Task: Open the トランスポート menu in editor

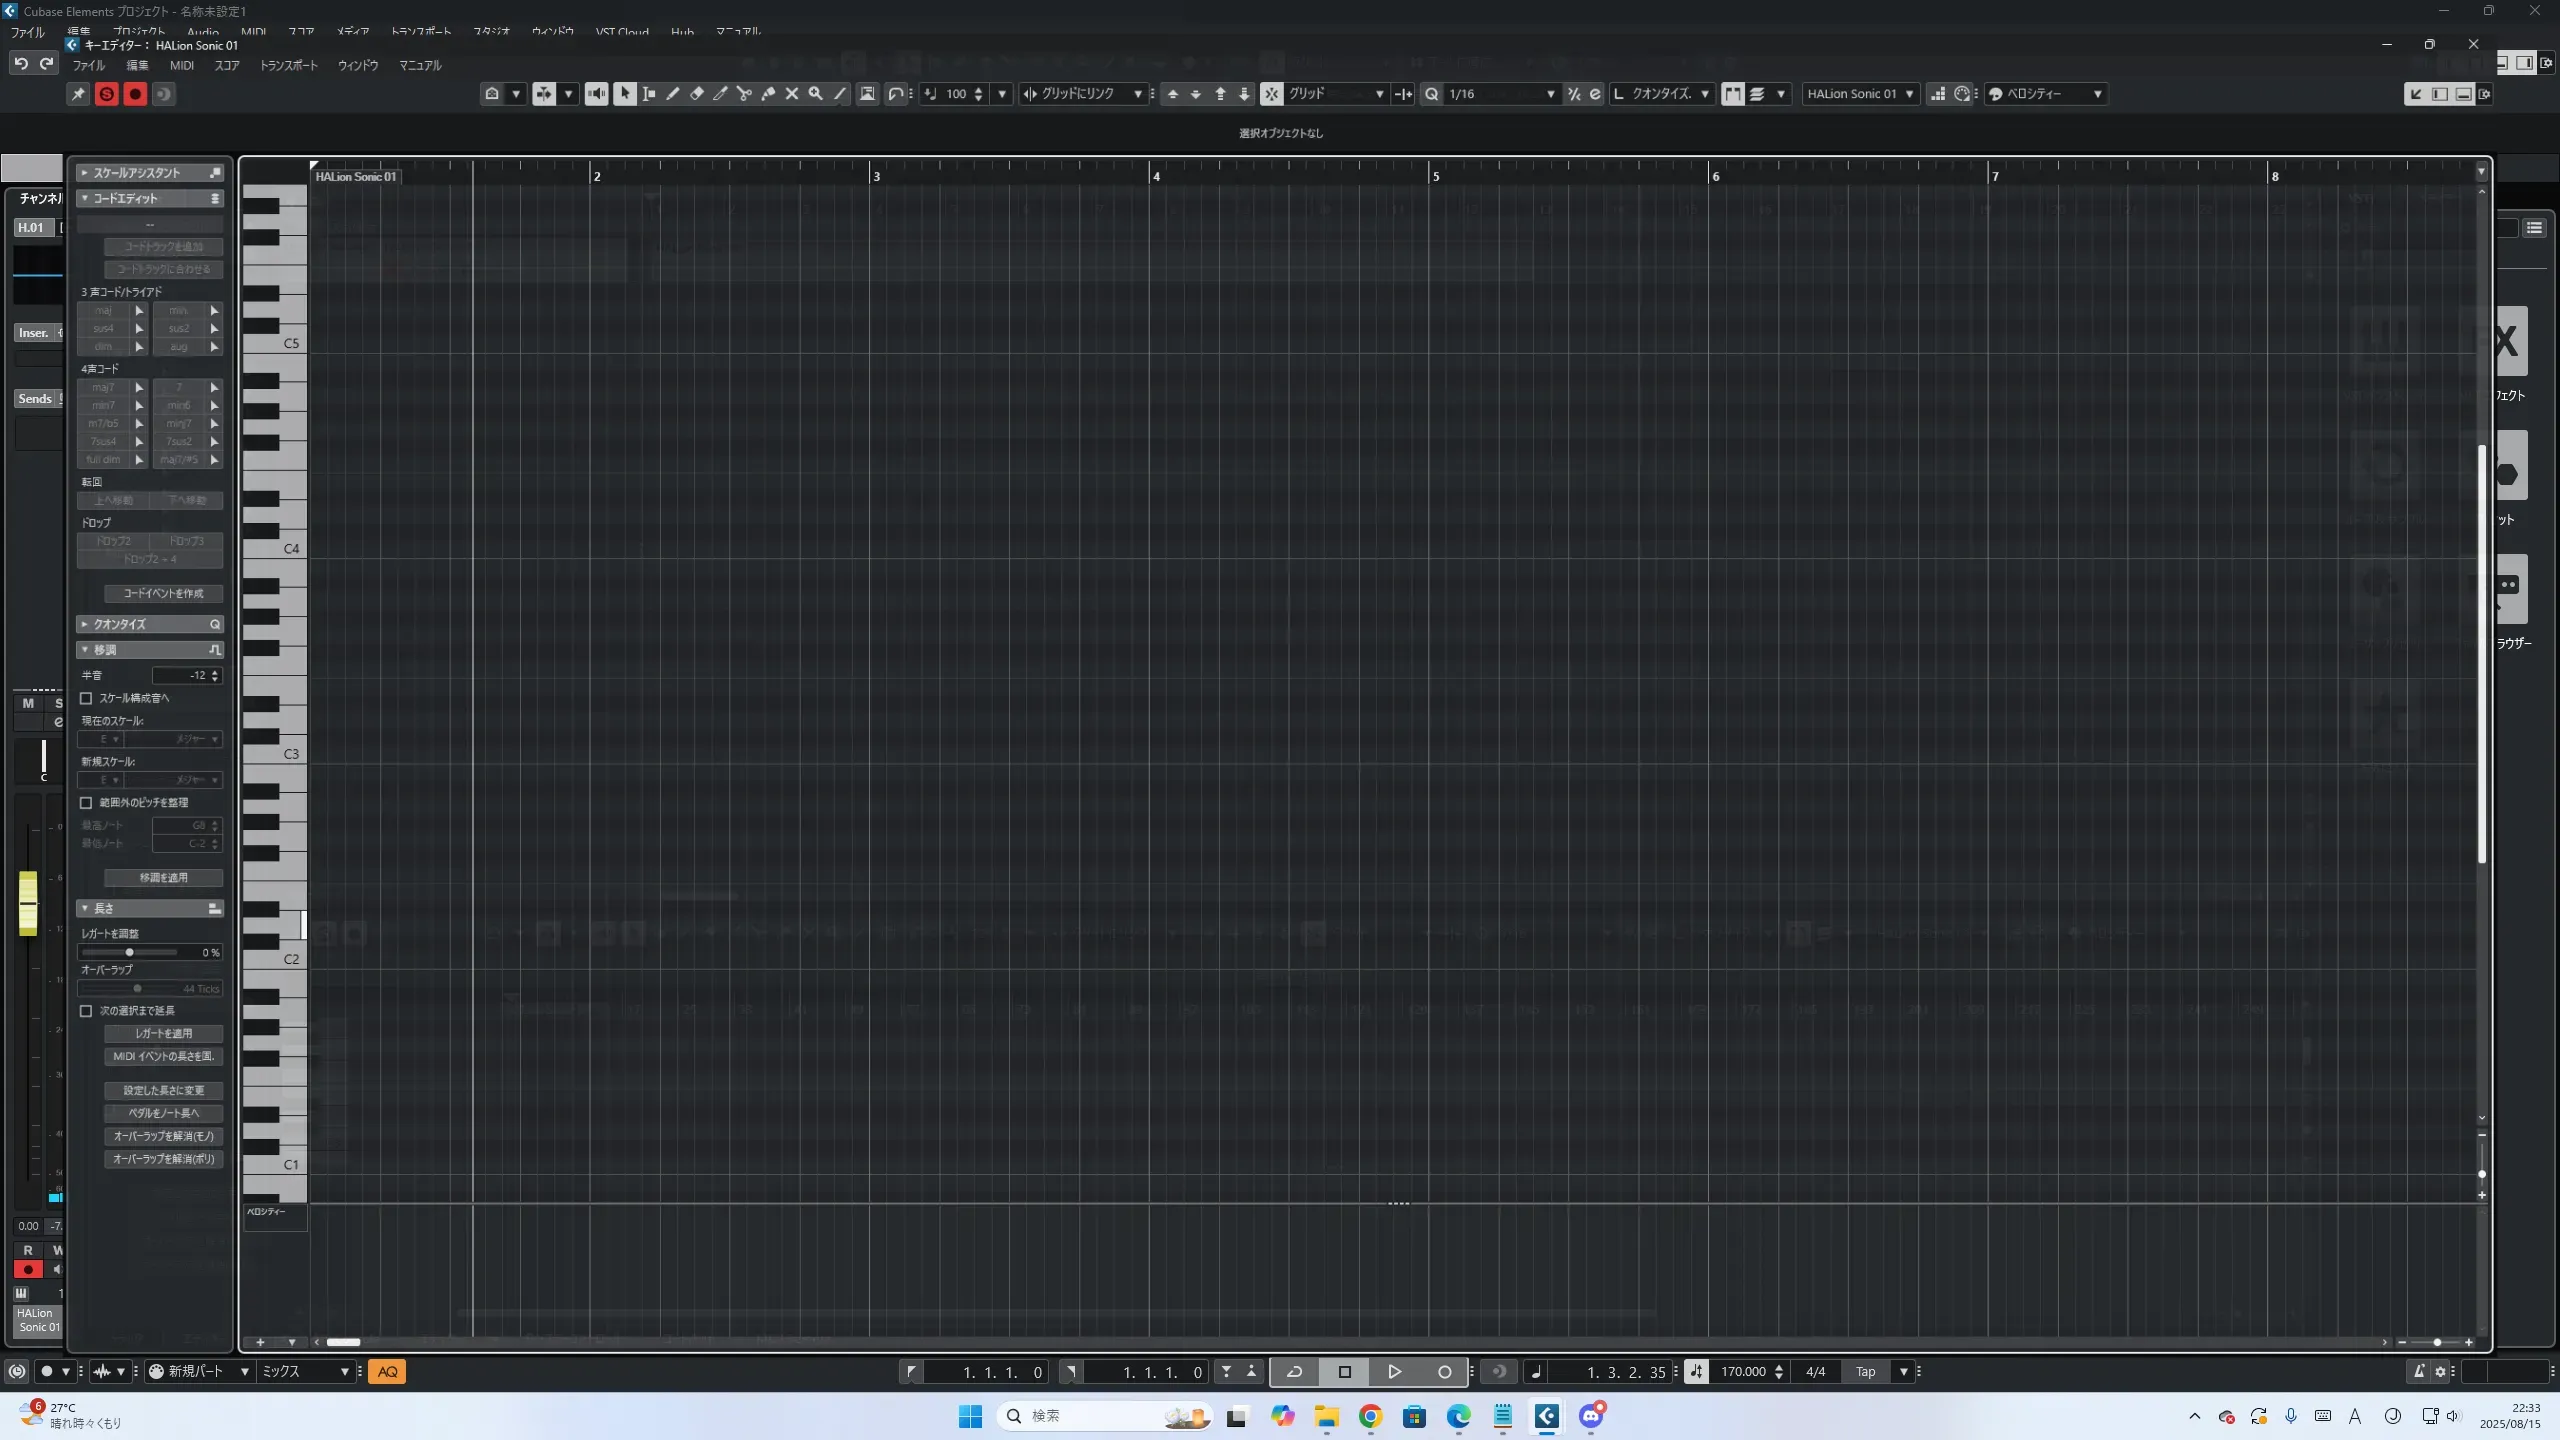Action: pos(288,66)
